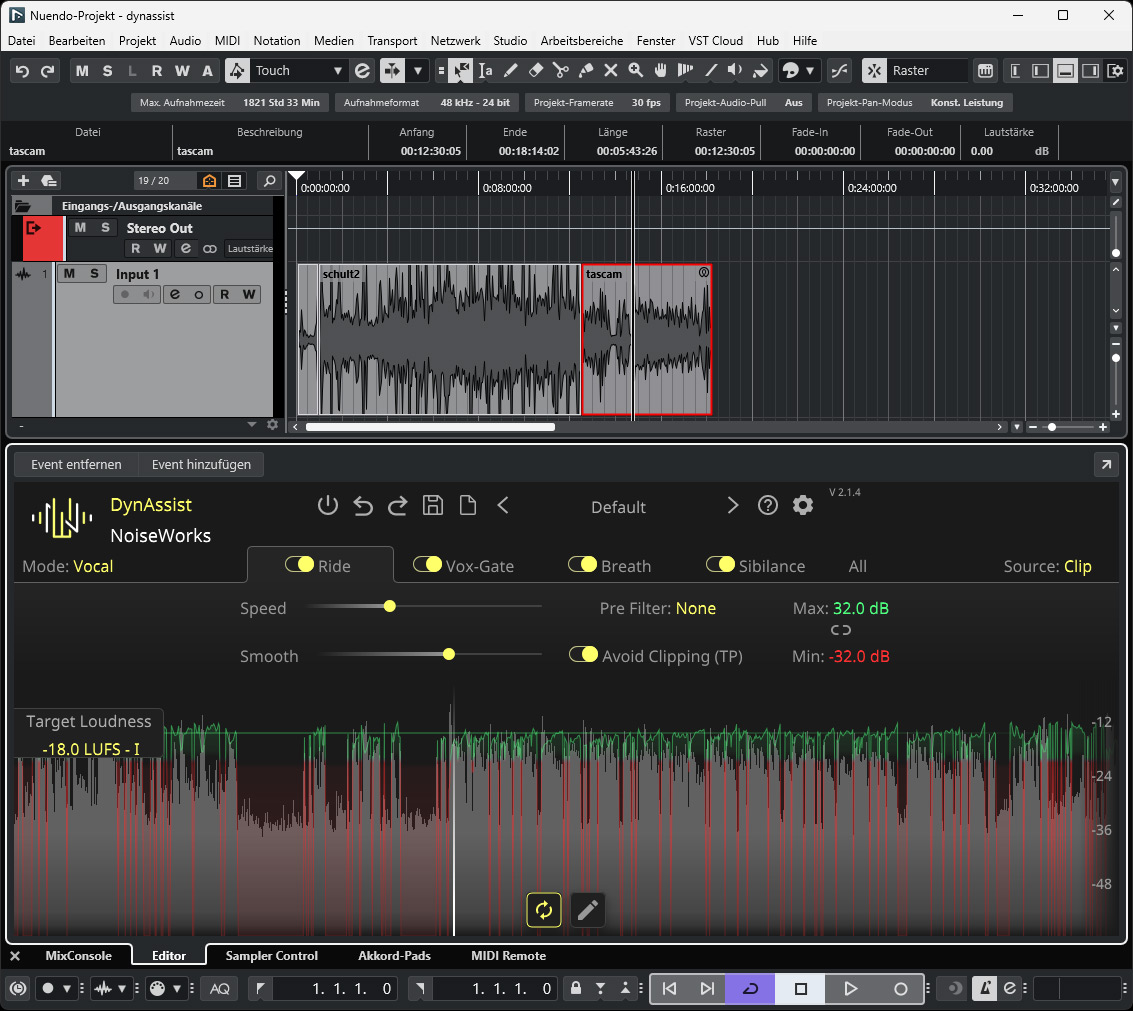
Task: Save the DynAssist preset with disk icon
Action: tap(433, 506)
